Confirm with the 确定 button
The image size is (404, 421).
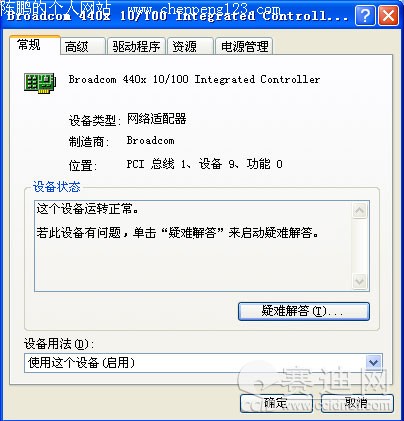pyautogui.click(x=276, y=403)
